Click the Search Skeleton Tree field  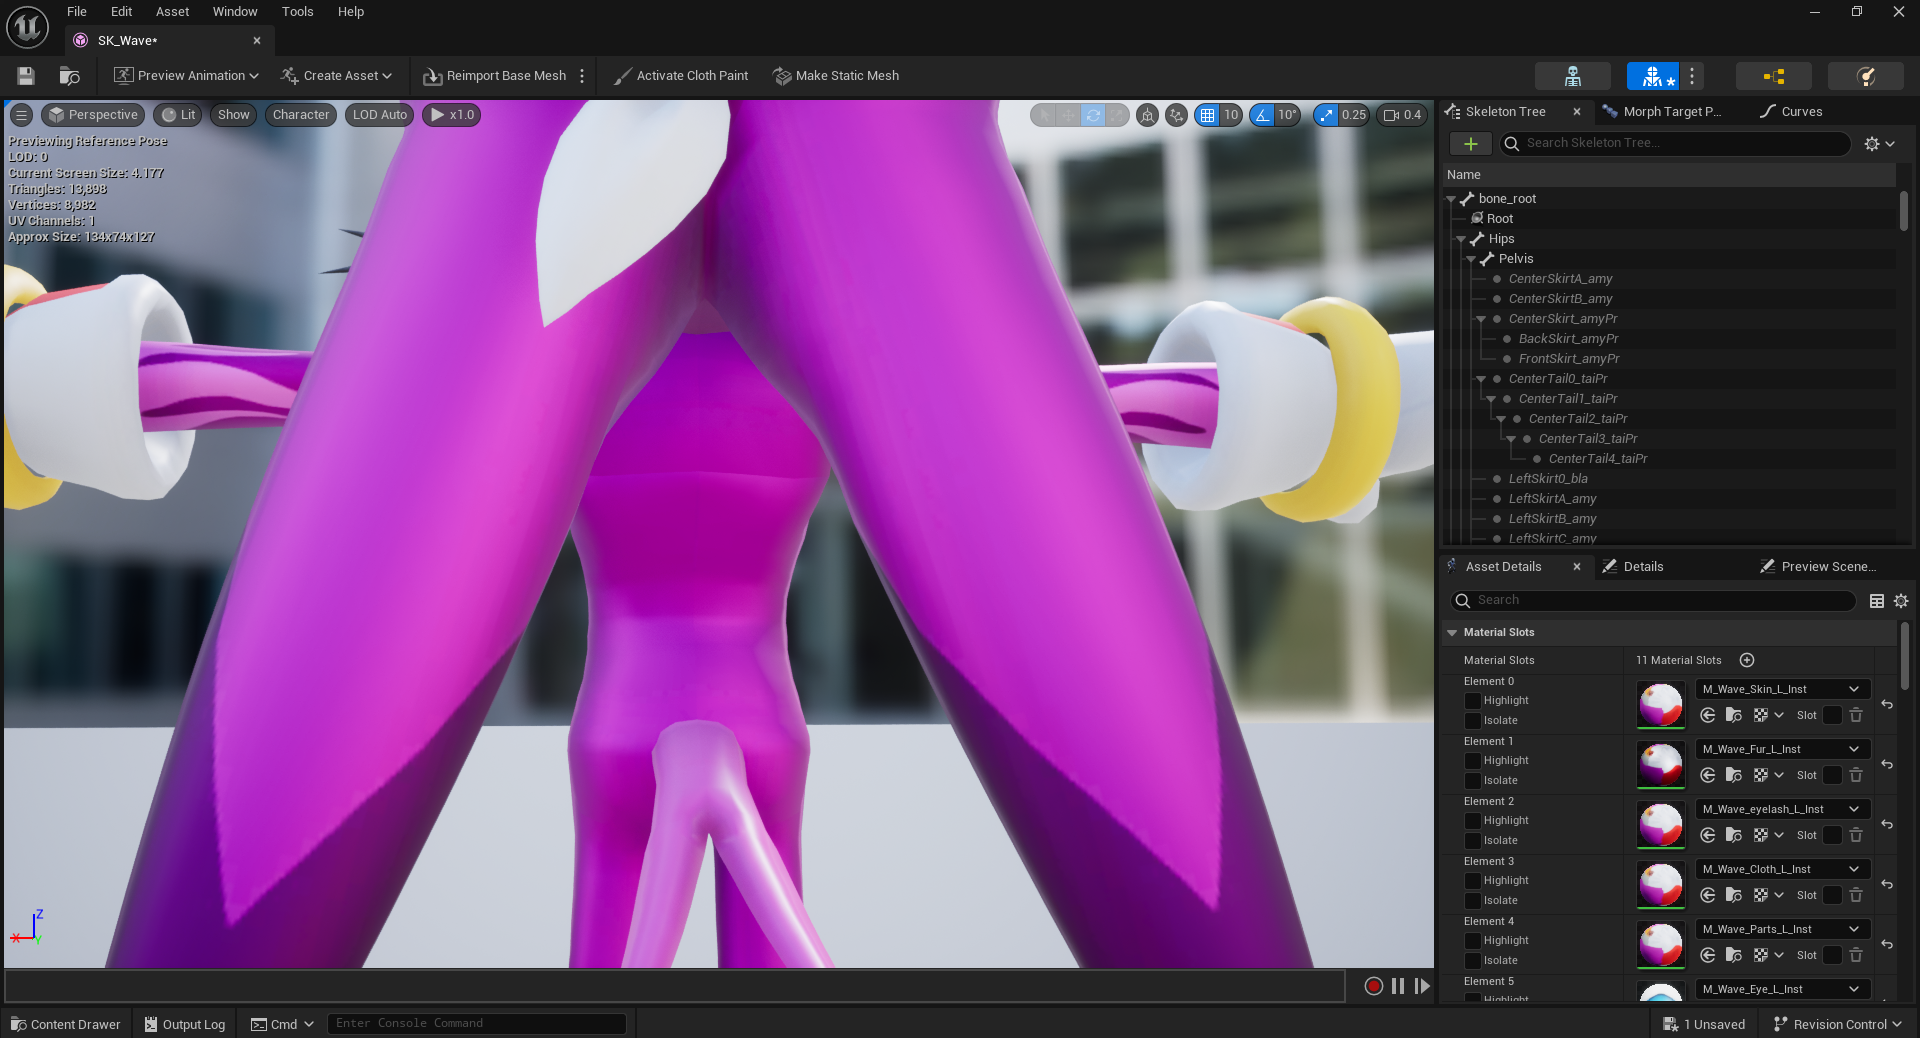(x=1676, y=144)
